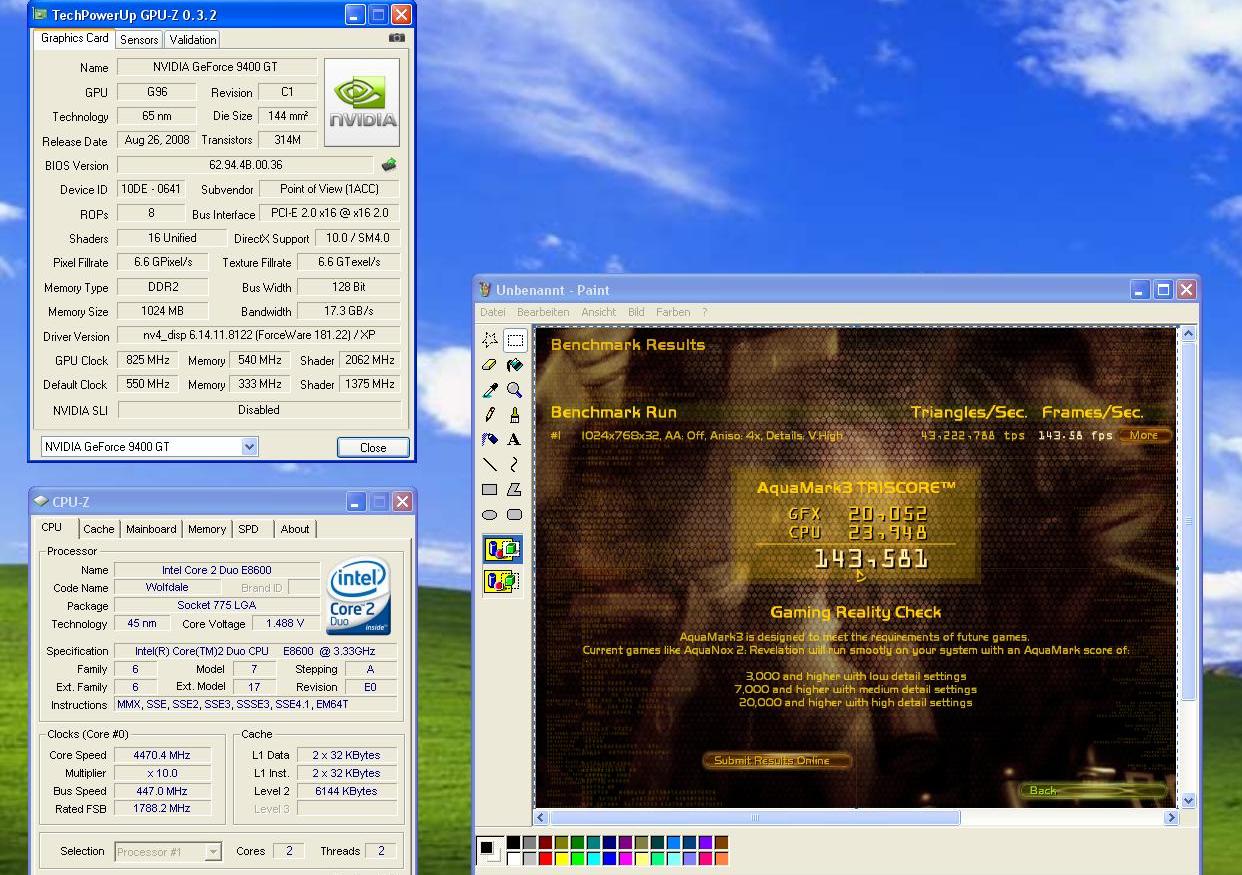Select the Ellipse shape tool
This screenshot has height=875, width=1242.
click(x=490, y=515)
